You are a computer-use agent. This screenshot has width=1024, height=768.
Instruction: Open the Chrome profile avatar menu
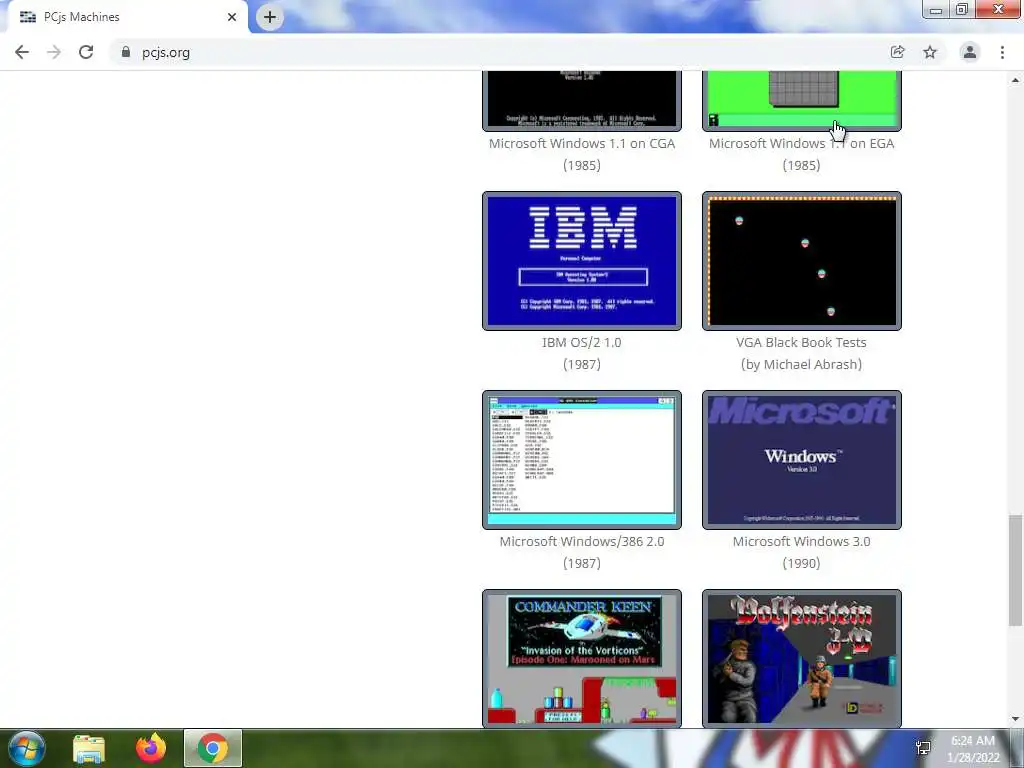coord(970,52)
